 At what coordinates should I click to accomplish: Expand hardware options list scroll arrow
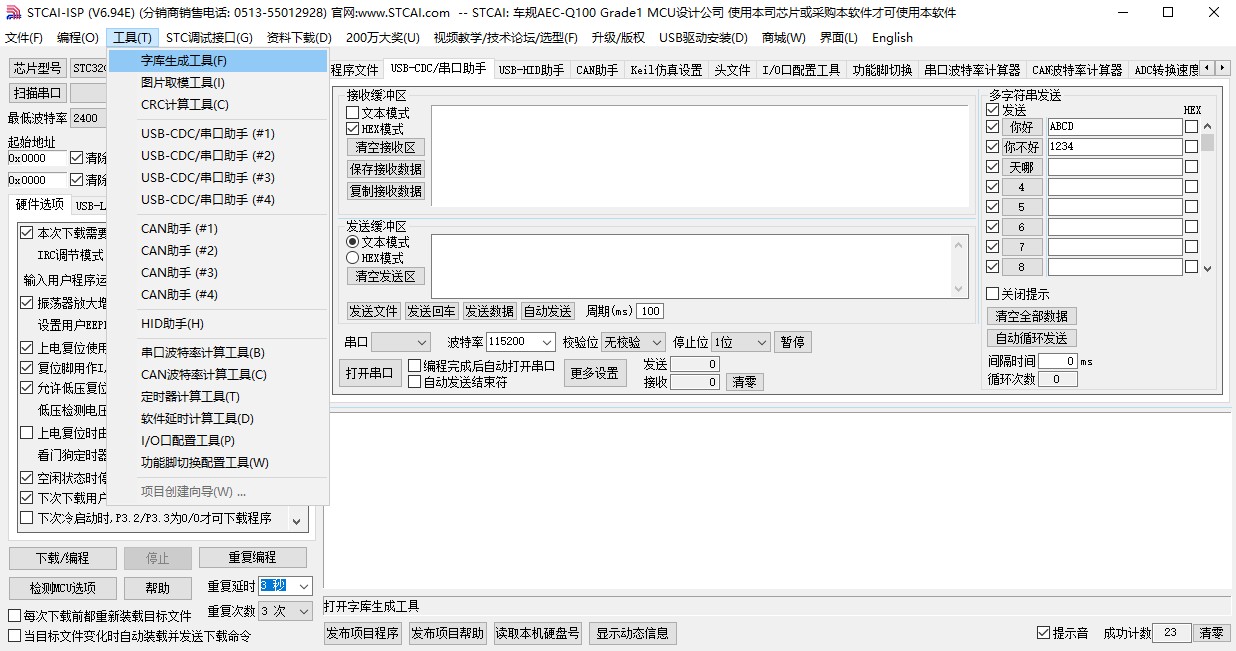(x=297, y=520)
